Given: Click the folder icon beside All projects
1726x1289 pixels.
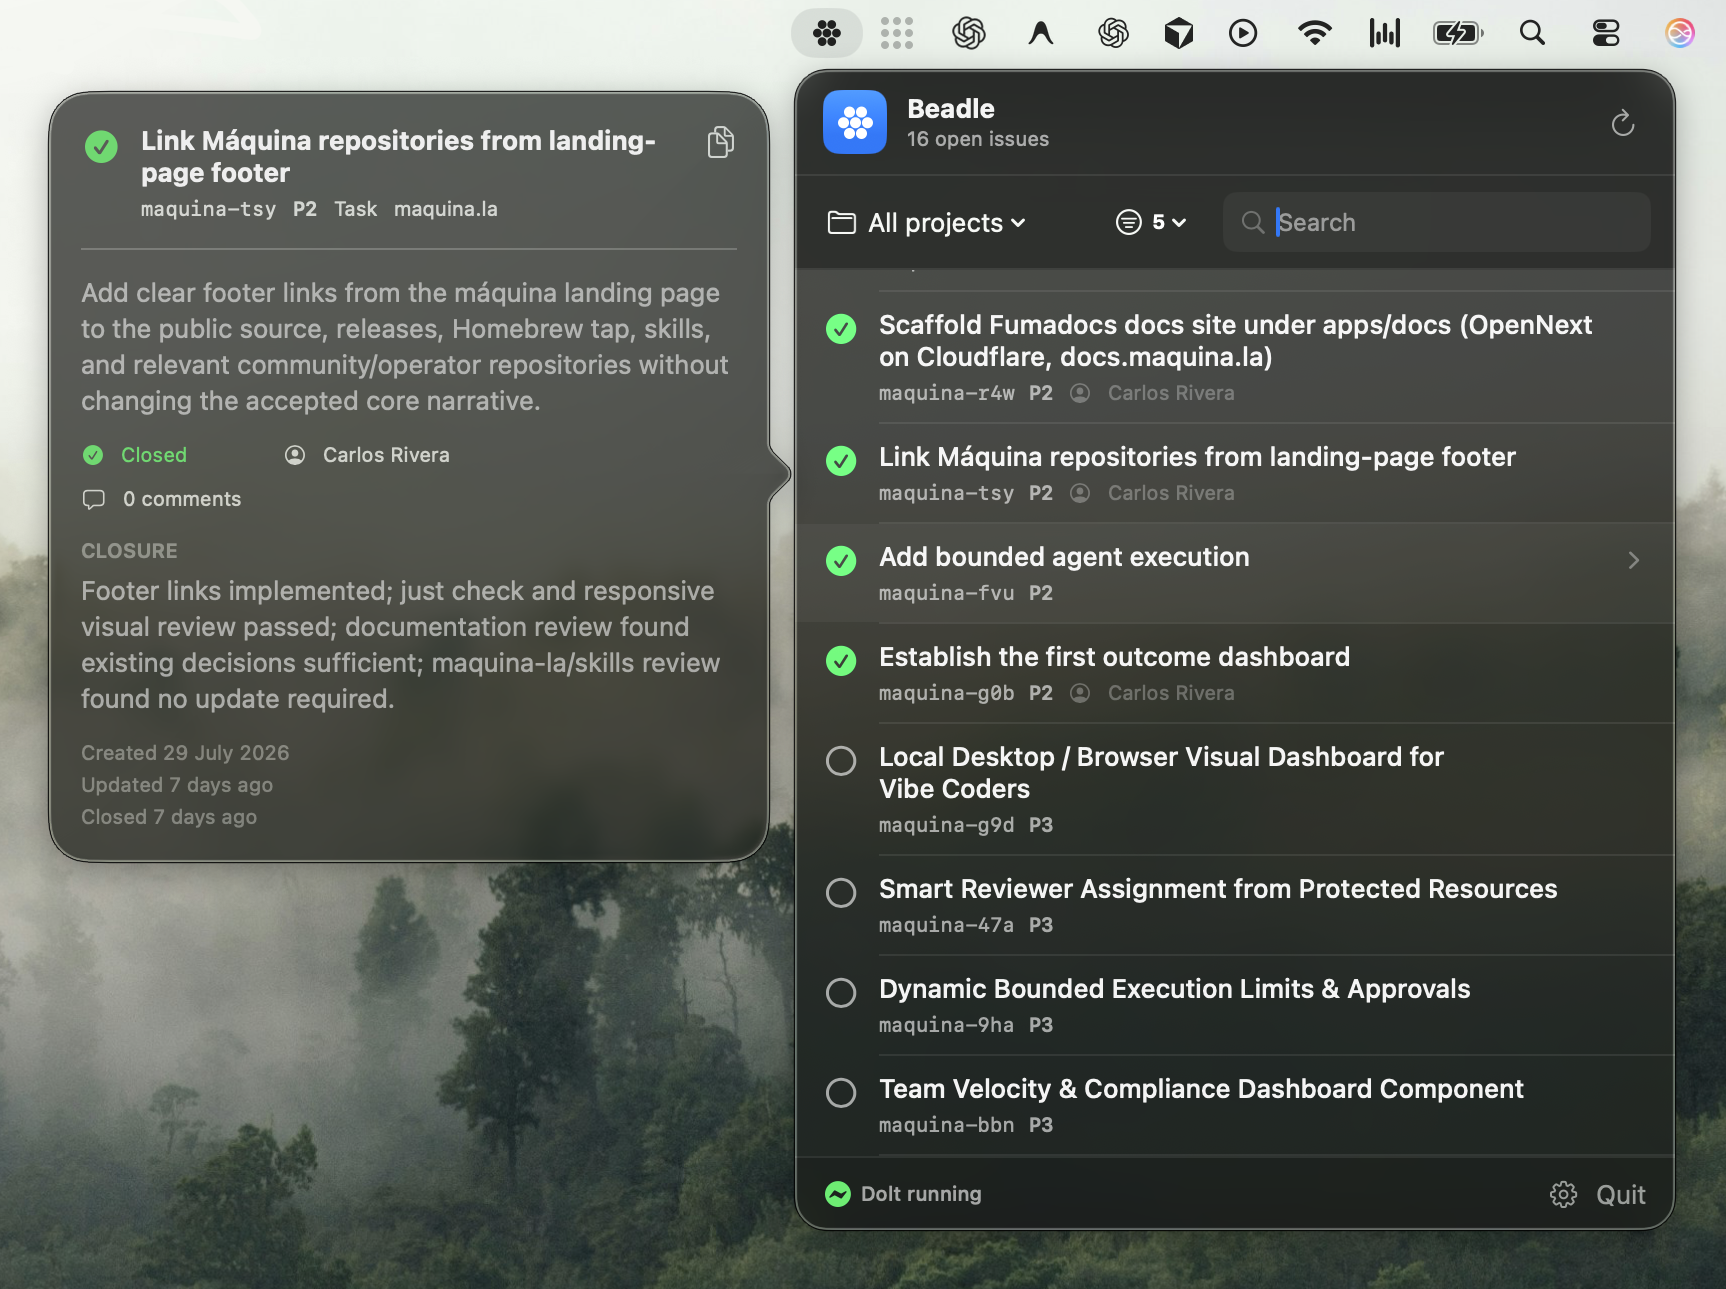Looking at the screenshot, I should pyautogui.click(x=842, y=222).
